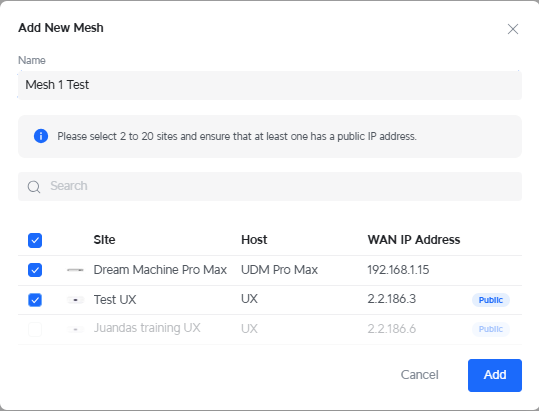Click the Public badge next to 2.2.186.3
The width and height of the screenshot is (539, 411).
click(491, 300)
